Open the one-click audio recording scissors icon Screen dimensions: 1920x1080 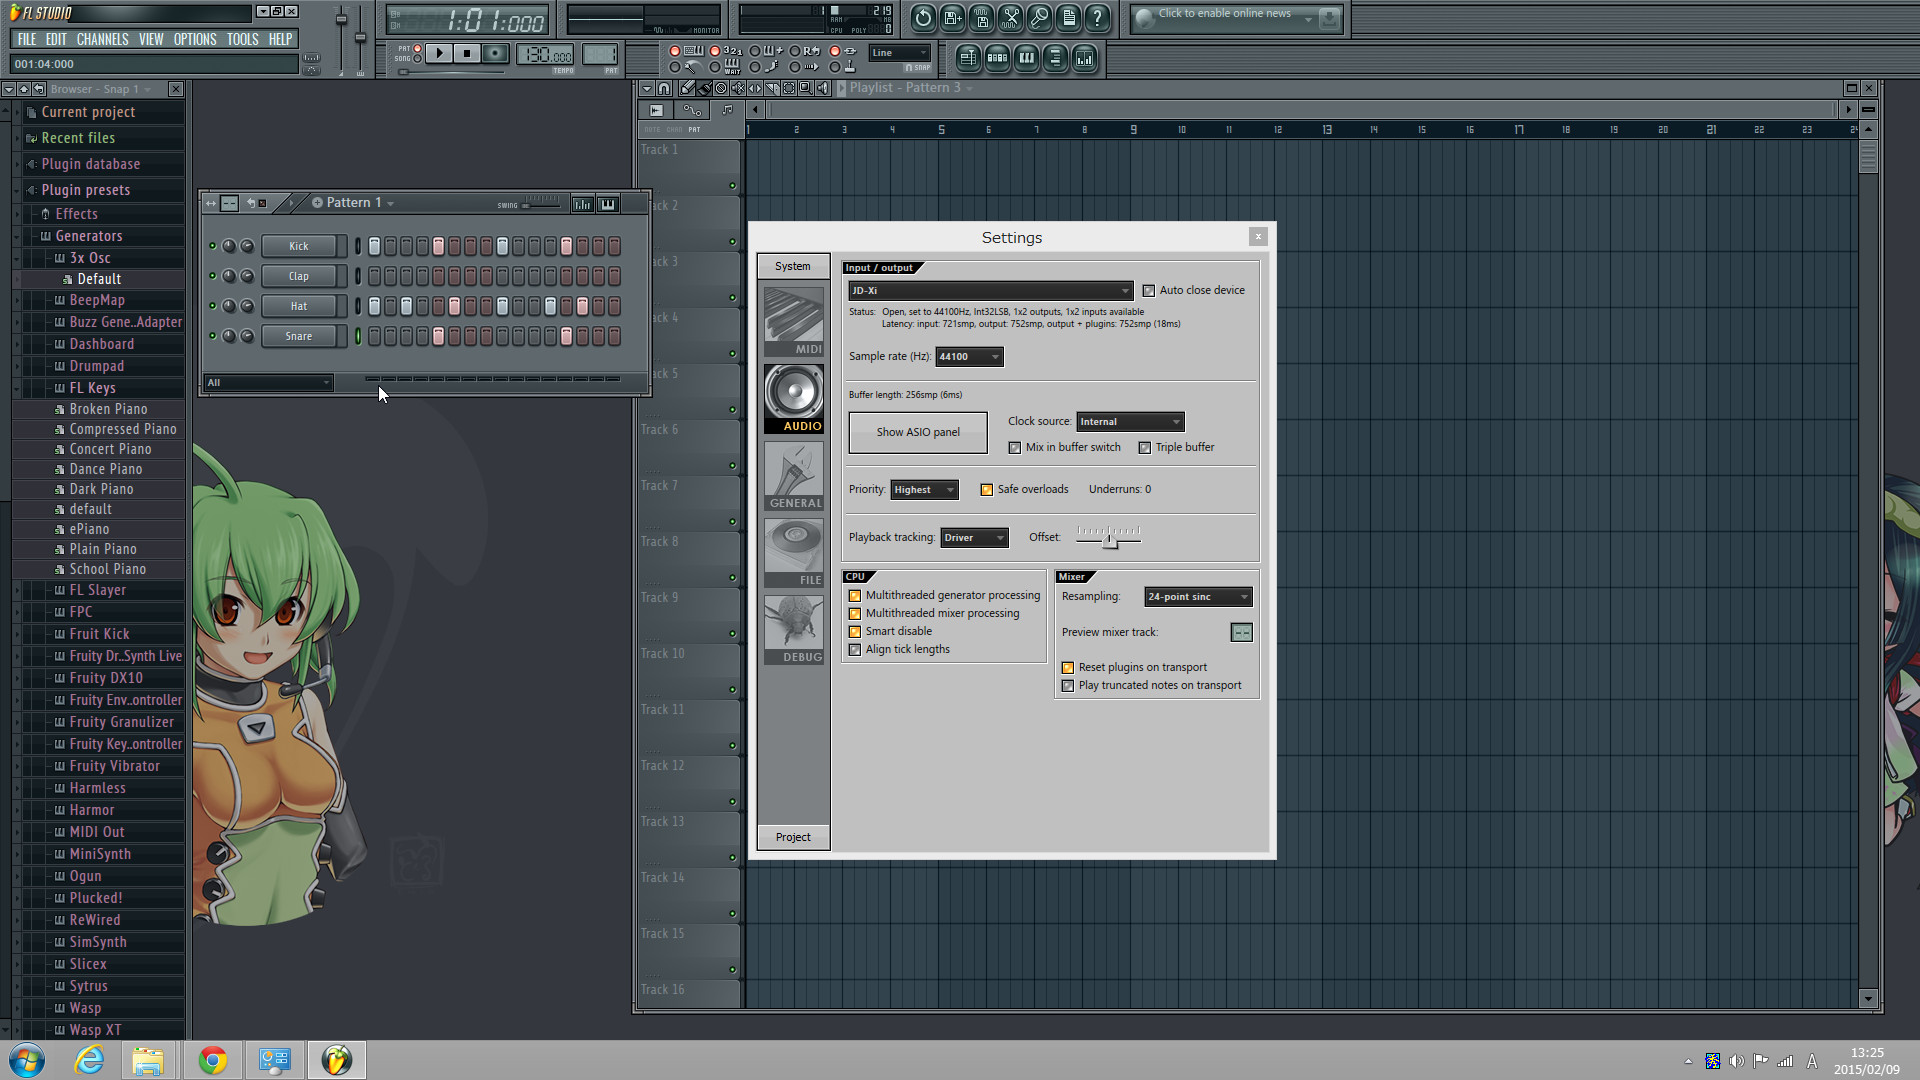click(x=1010, y=17)
